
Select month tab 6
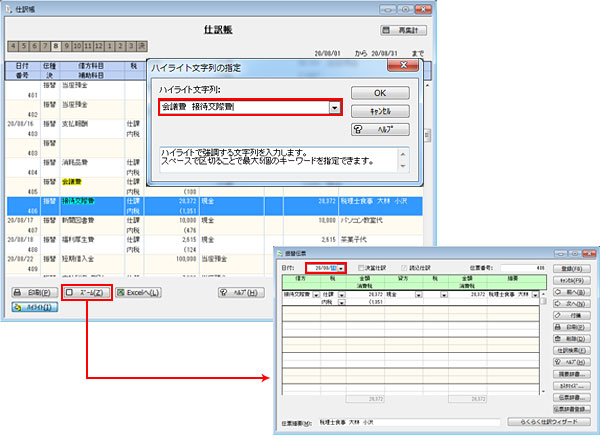[x=34, y=46]
